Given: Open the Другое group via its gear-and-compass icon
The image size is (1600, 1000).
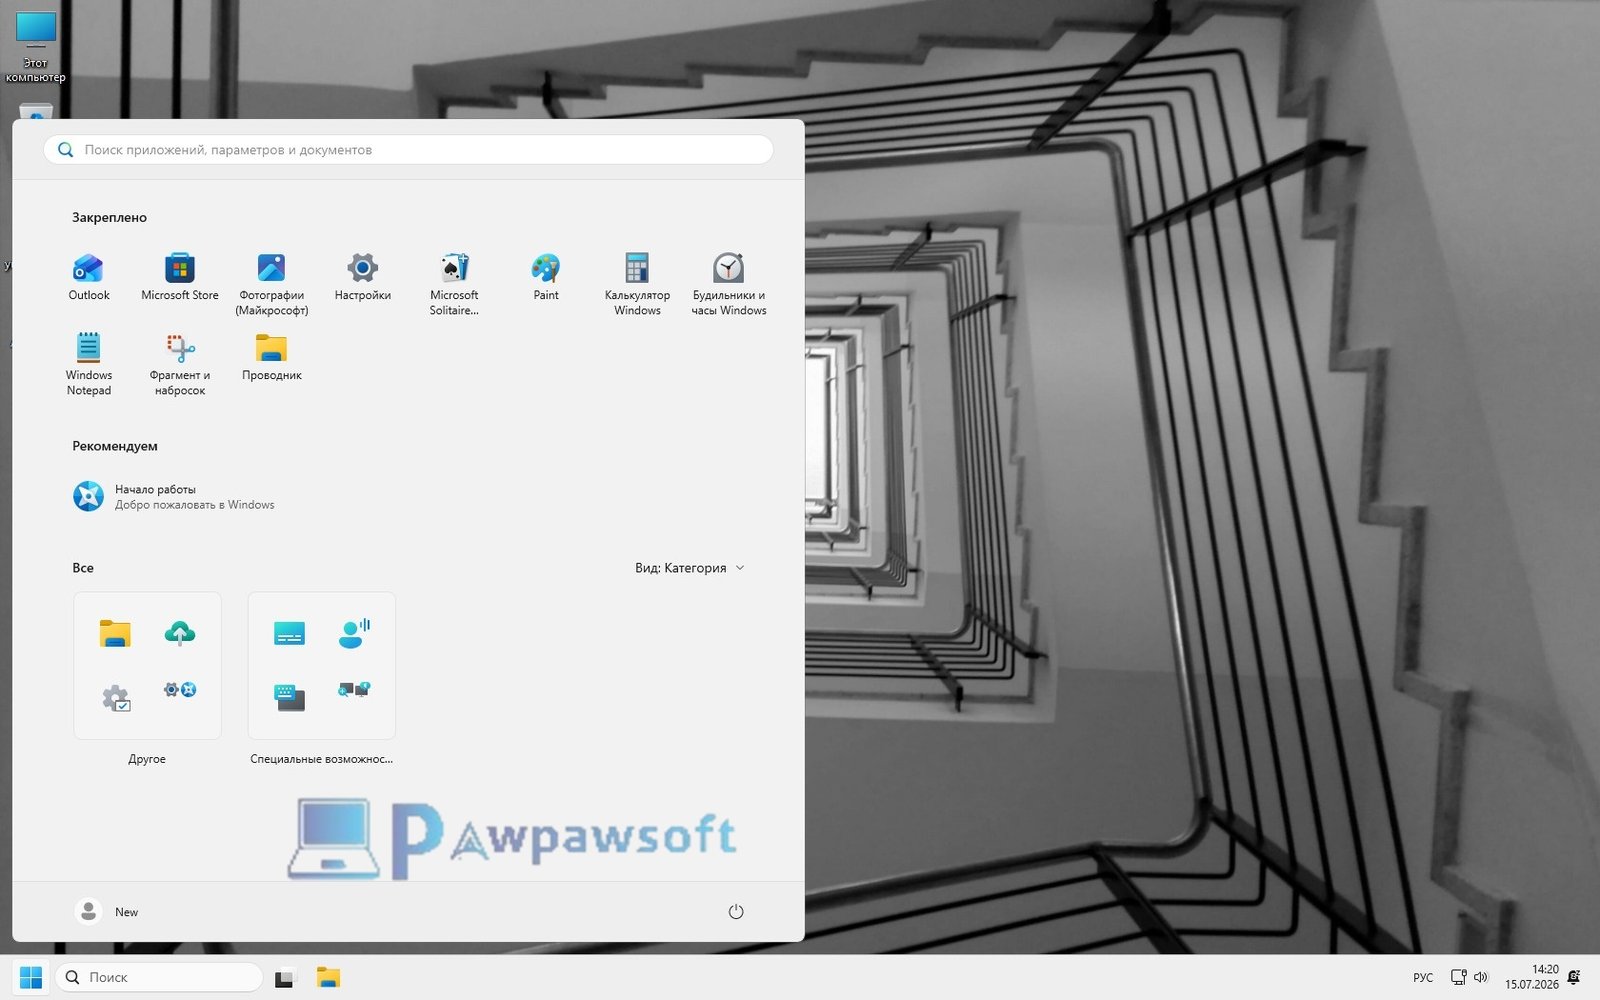Looking at the screenshot, I should pos(180,690).
